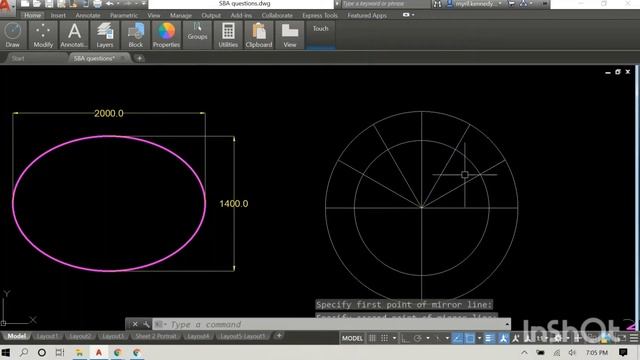Click the Undo arrow icon
The height and width of the screenshot is (360, 640).
click(110, 4)
